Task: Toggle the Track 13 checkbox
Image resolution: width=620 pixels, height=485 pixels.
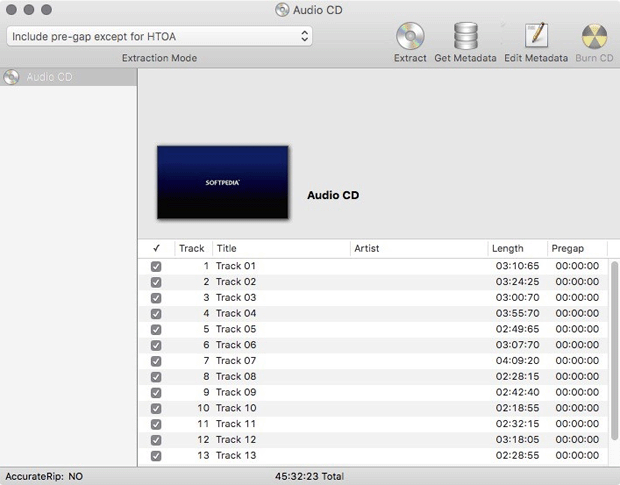Action: pos(156,456)
